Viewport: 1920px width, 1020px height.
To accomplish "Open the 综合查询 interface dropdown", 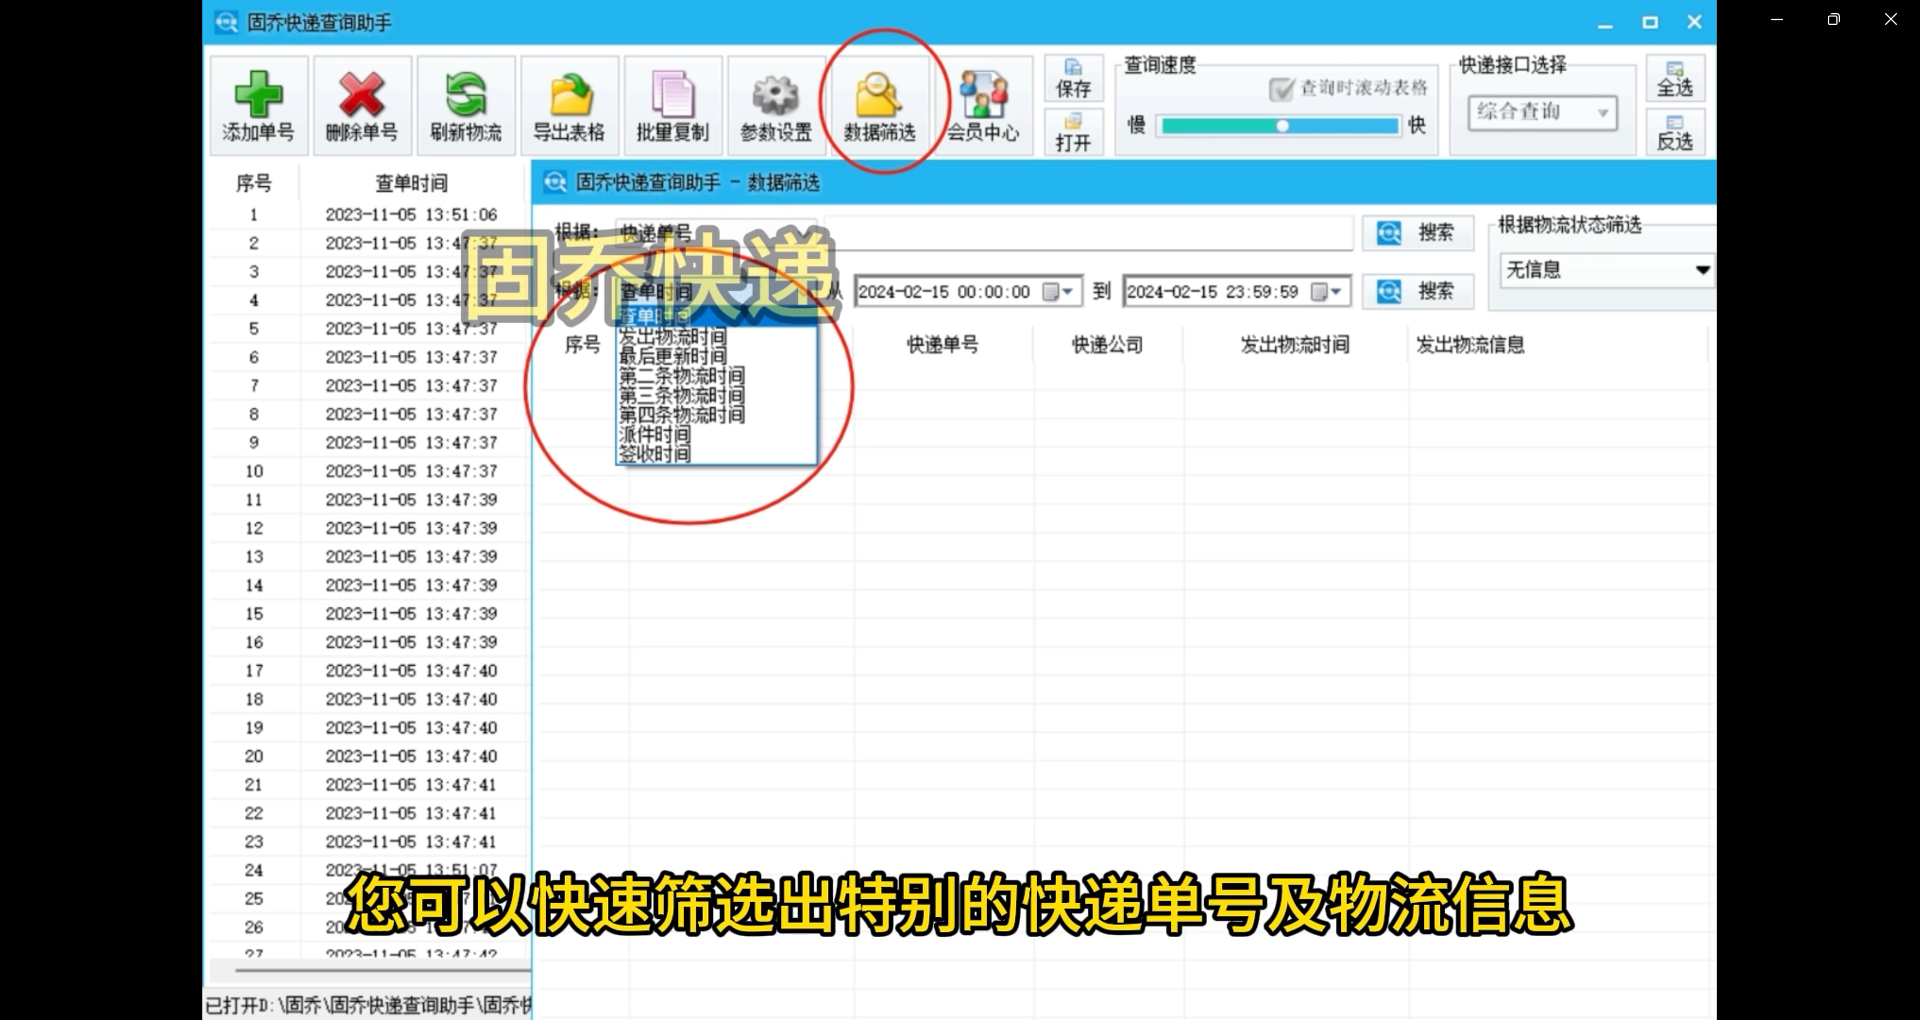I will point(1542,112).
